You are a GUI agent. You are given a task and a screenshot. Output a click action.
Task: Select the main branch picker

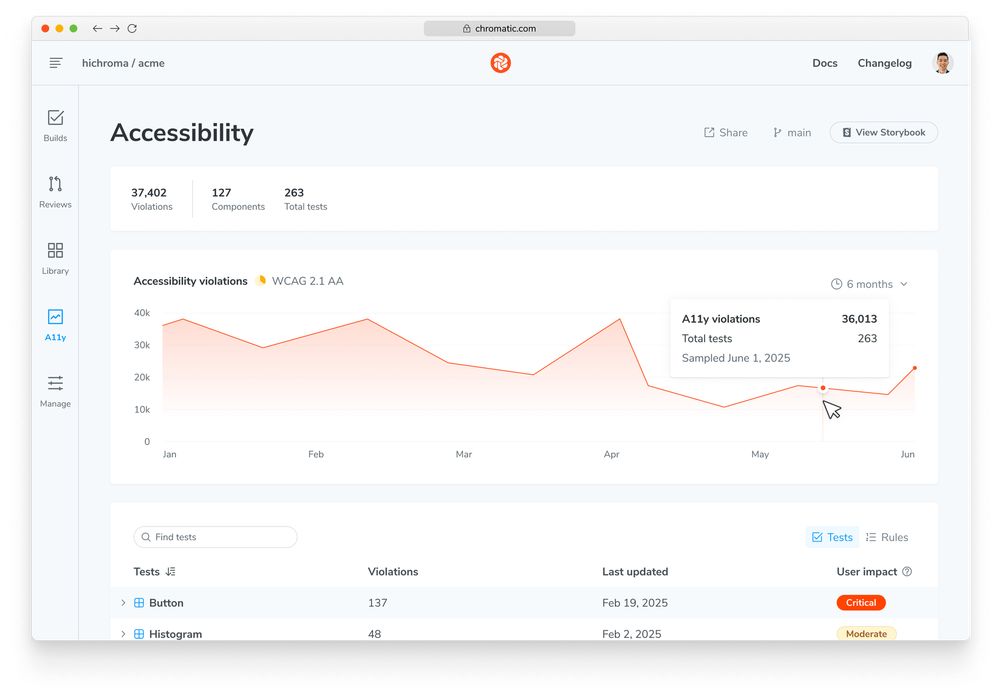(x=792, y=132)
